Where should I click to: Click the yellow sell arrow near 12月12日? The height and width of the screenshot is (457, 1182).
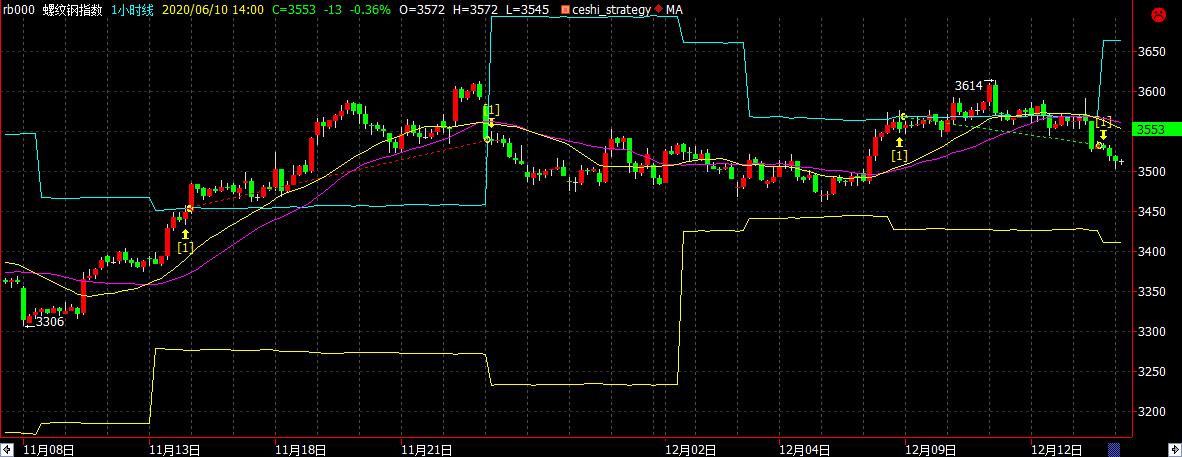(1102, 134)
